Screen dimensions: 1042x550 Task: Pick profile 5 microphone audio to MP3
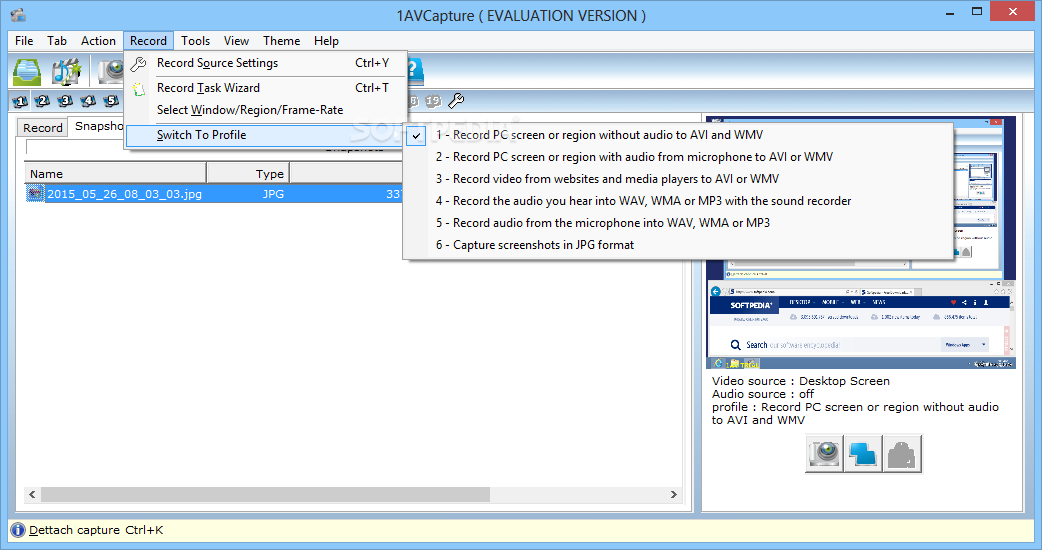(x=678, y=223)
